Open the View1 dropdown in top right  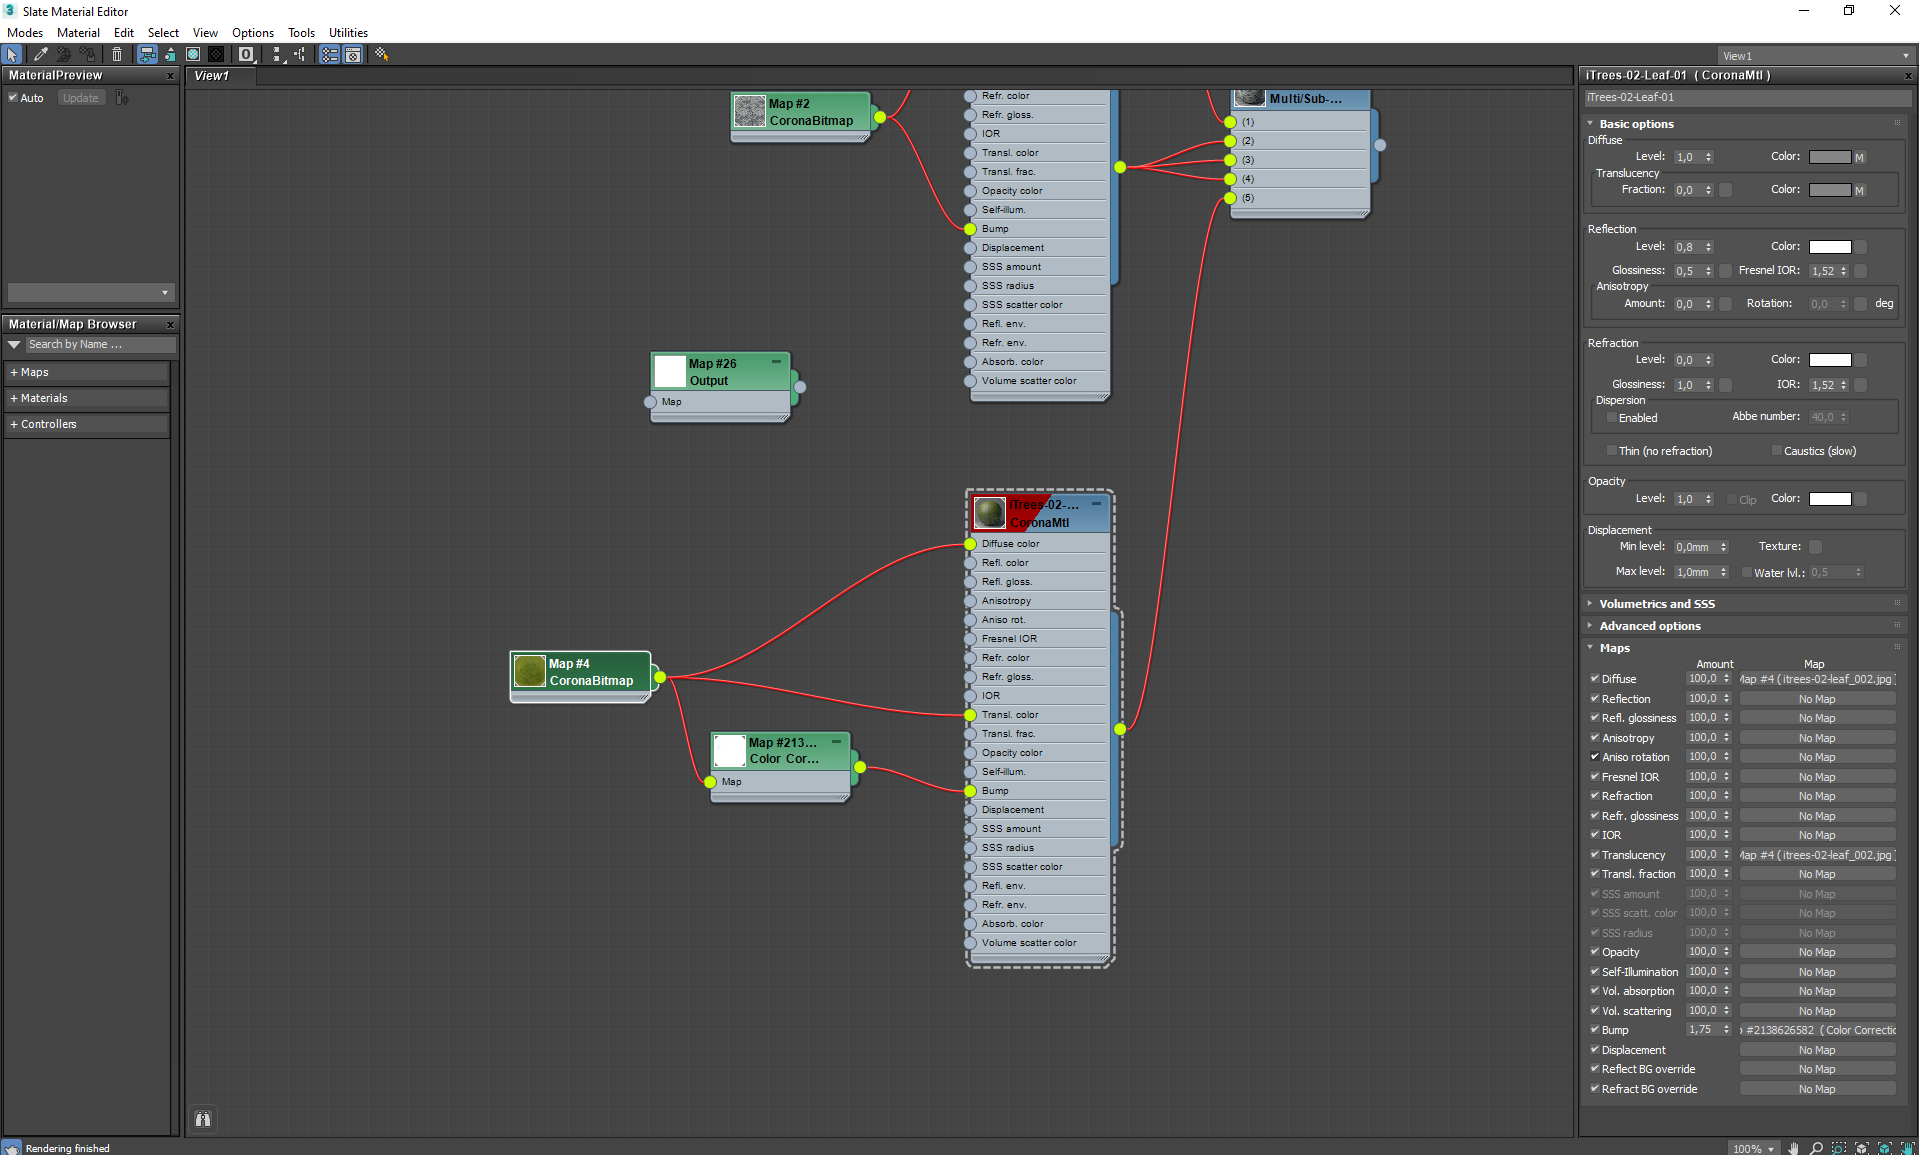tap(1815, 56)
